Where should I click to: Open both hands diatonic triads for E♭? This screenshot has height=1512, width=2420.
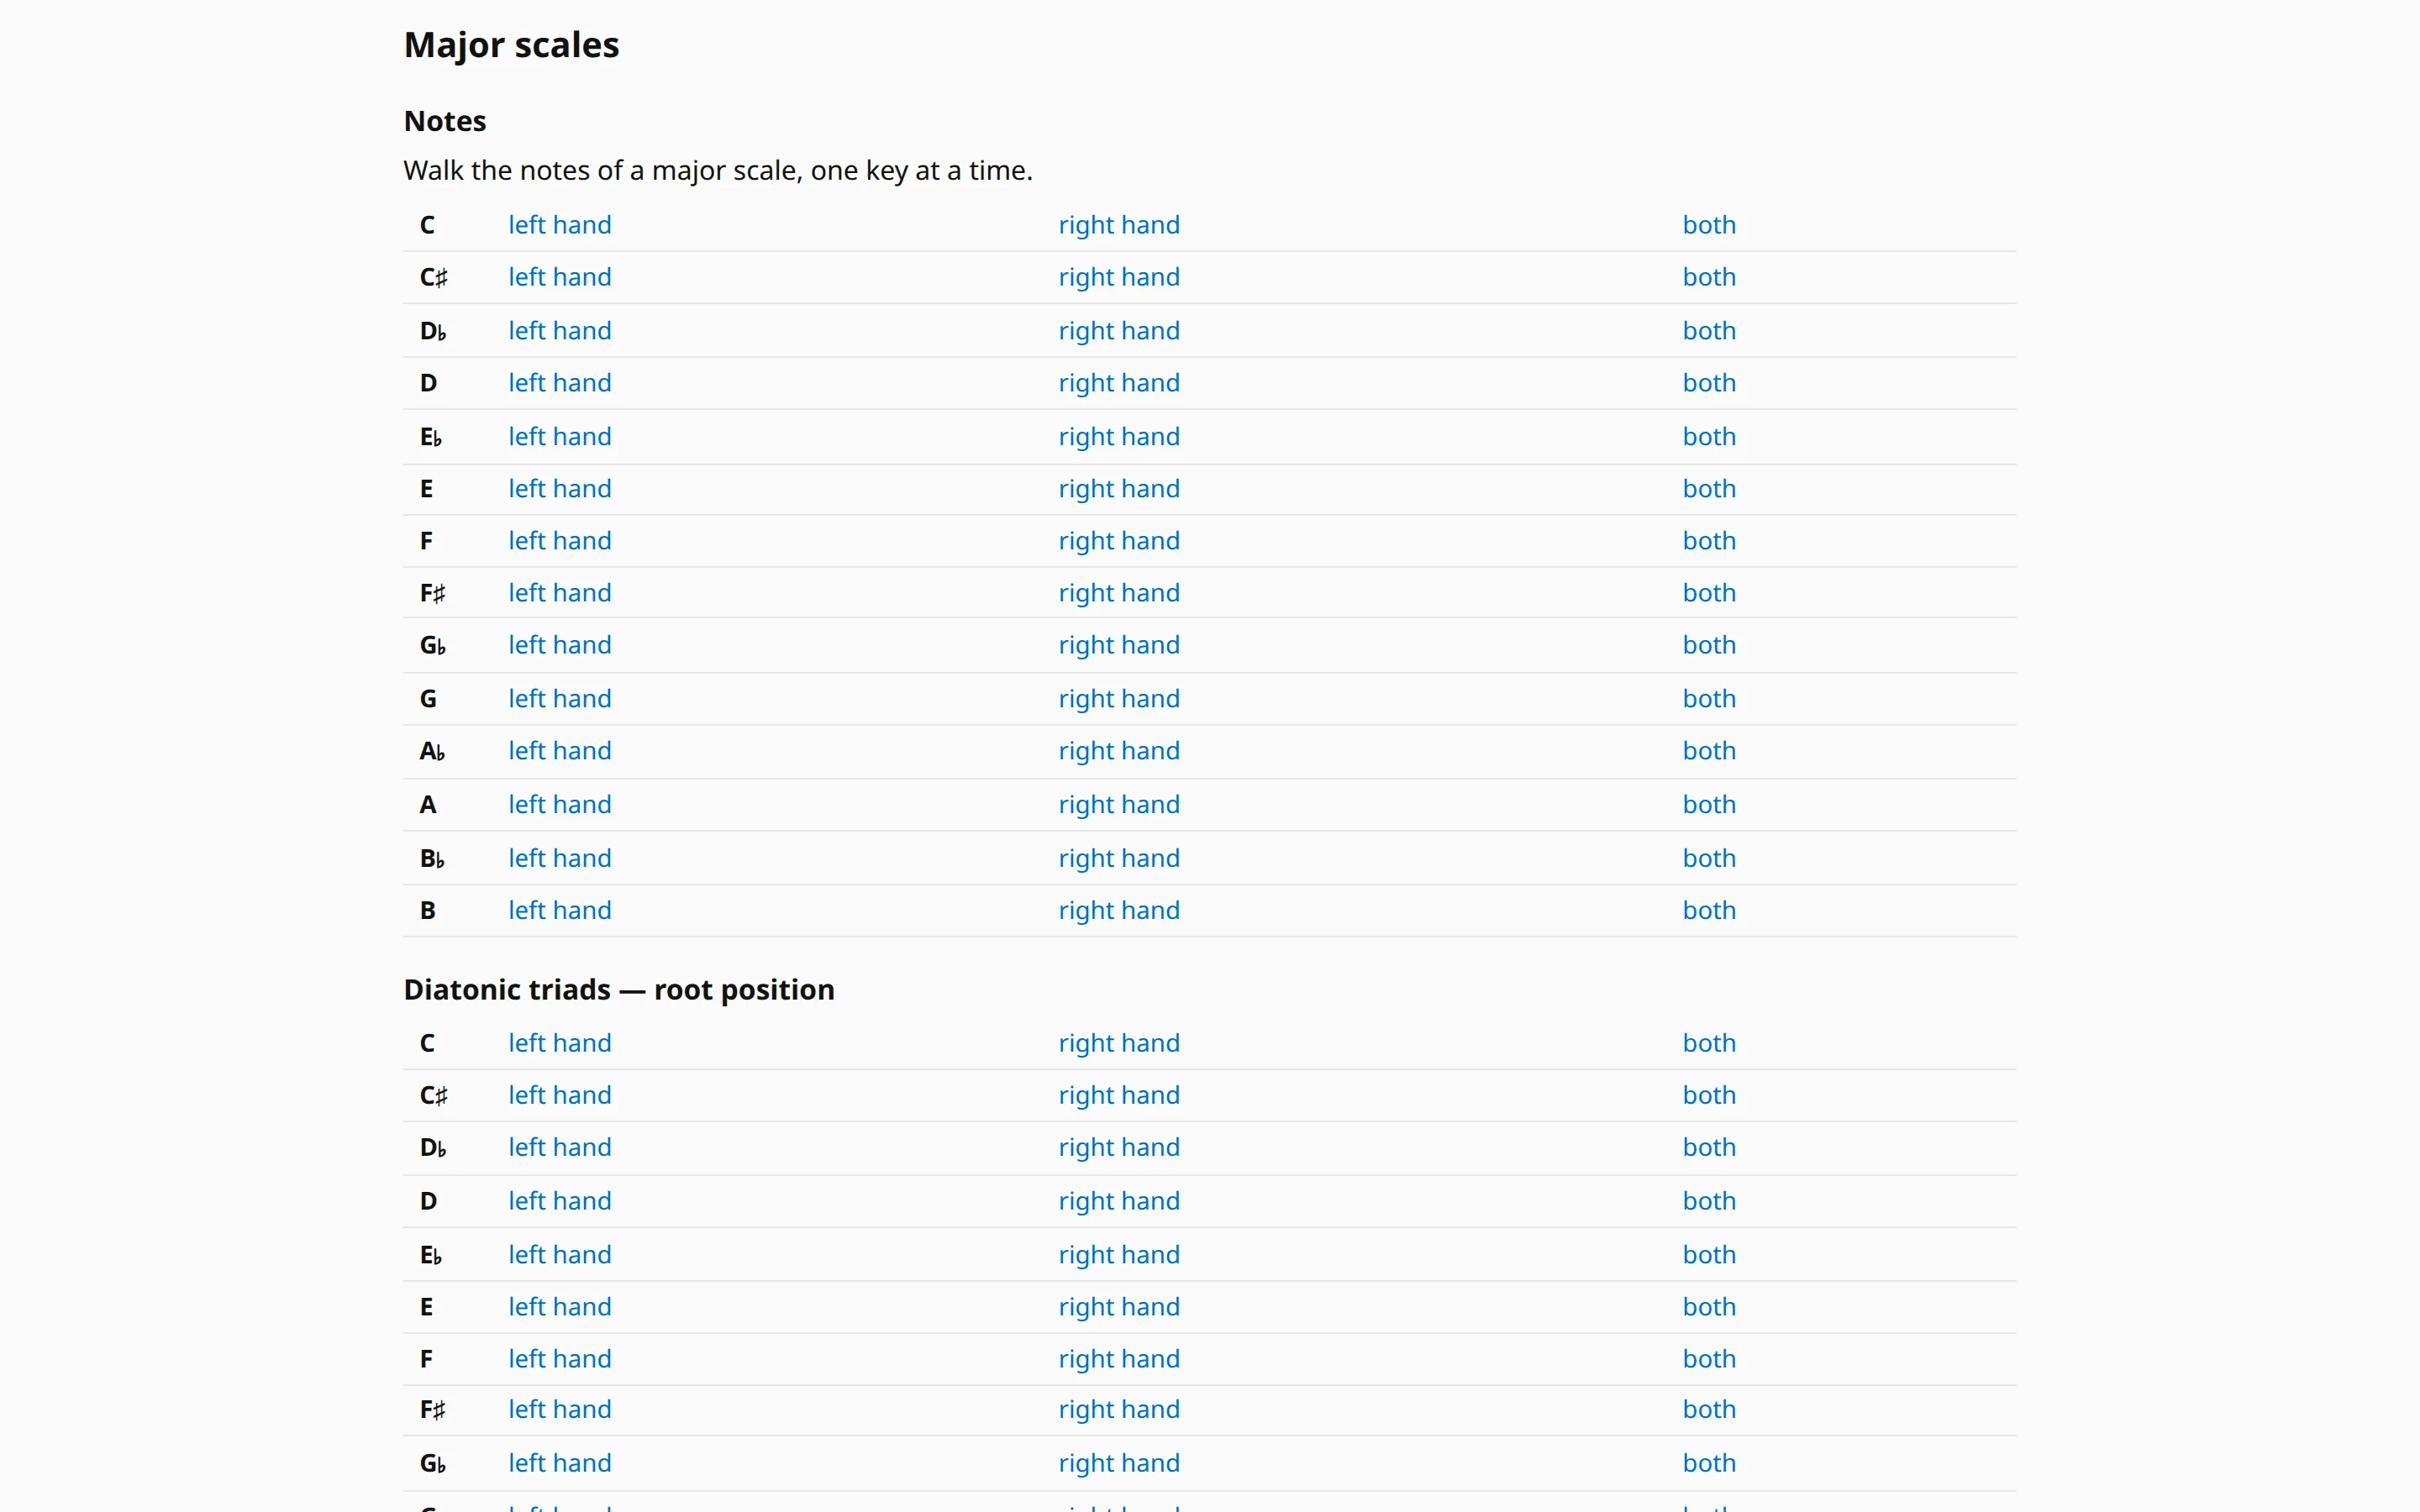[x=1709, y=1255]
